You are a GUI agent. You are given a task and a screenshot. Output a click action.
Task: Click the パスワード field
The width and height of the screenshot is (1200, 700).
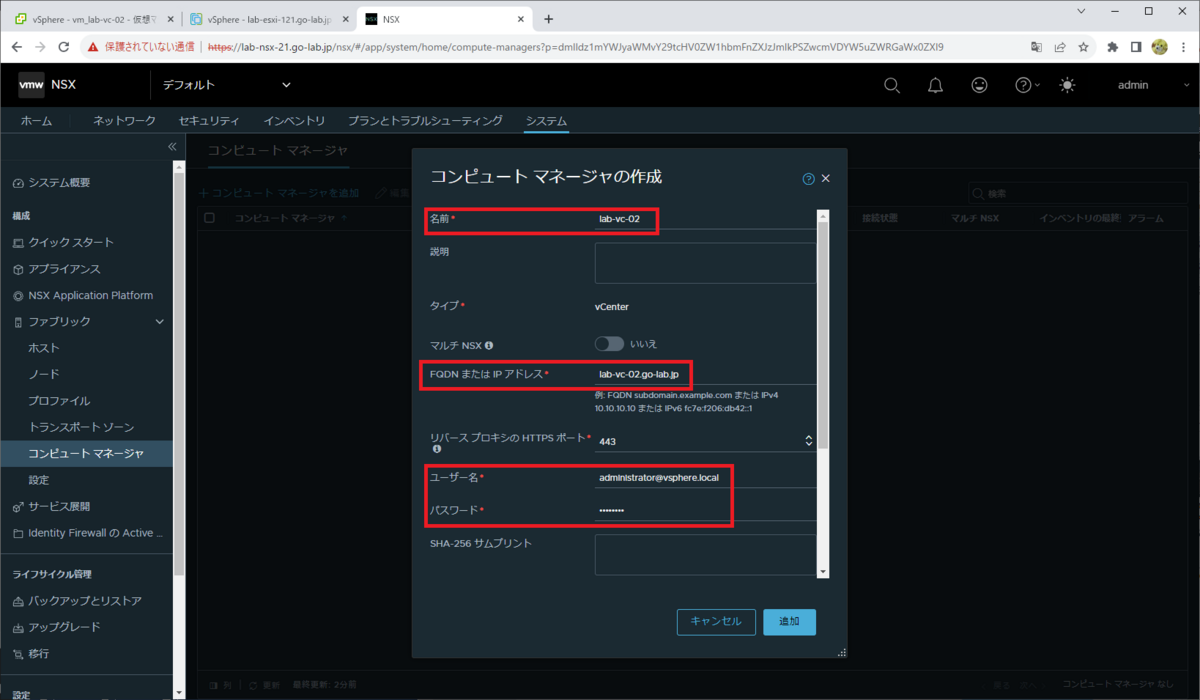[x=705, y=510]
